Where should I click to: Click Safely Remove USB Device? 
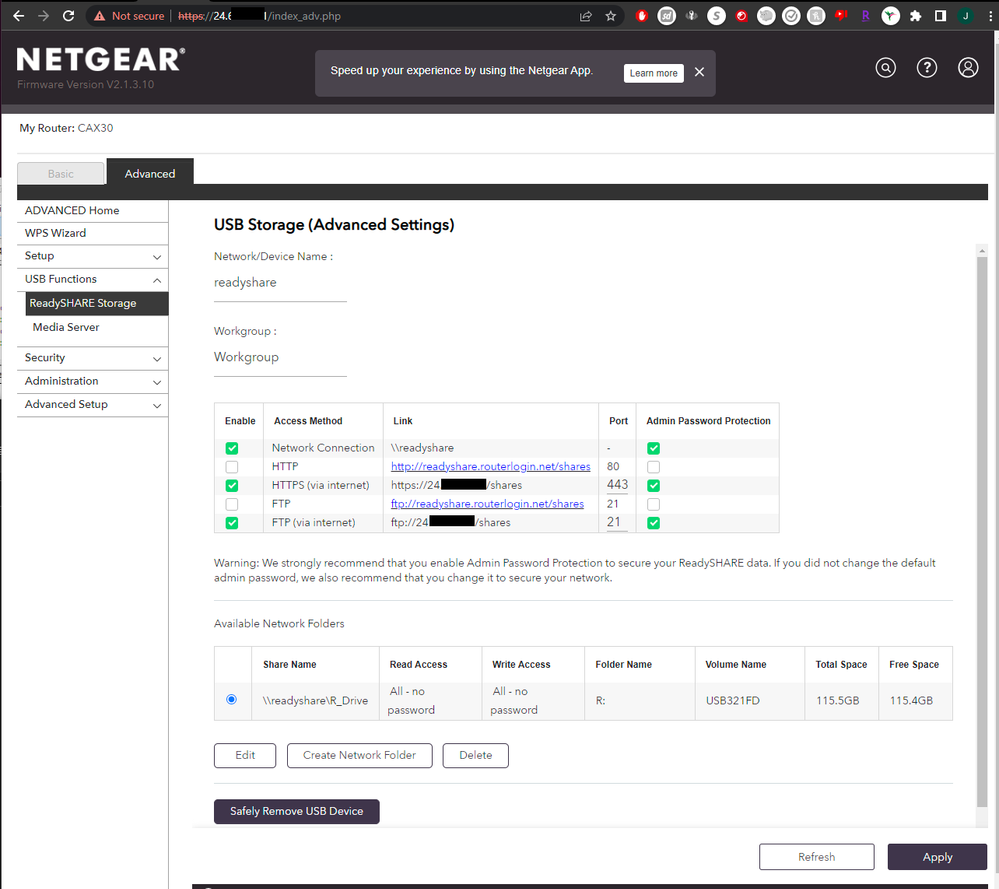[296, 811]
